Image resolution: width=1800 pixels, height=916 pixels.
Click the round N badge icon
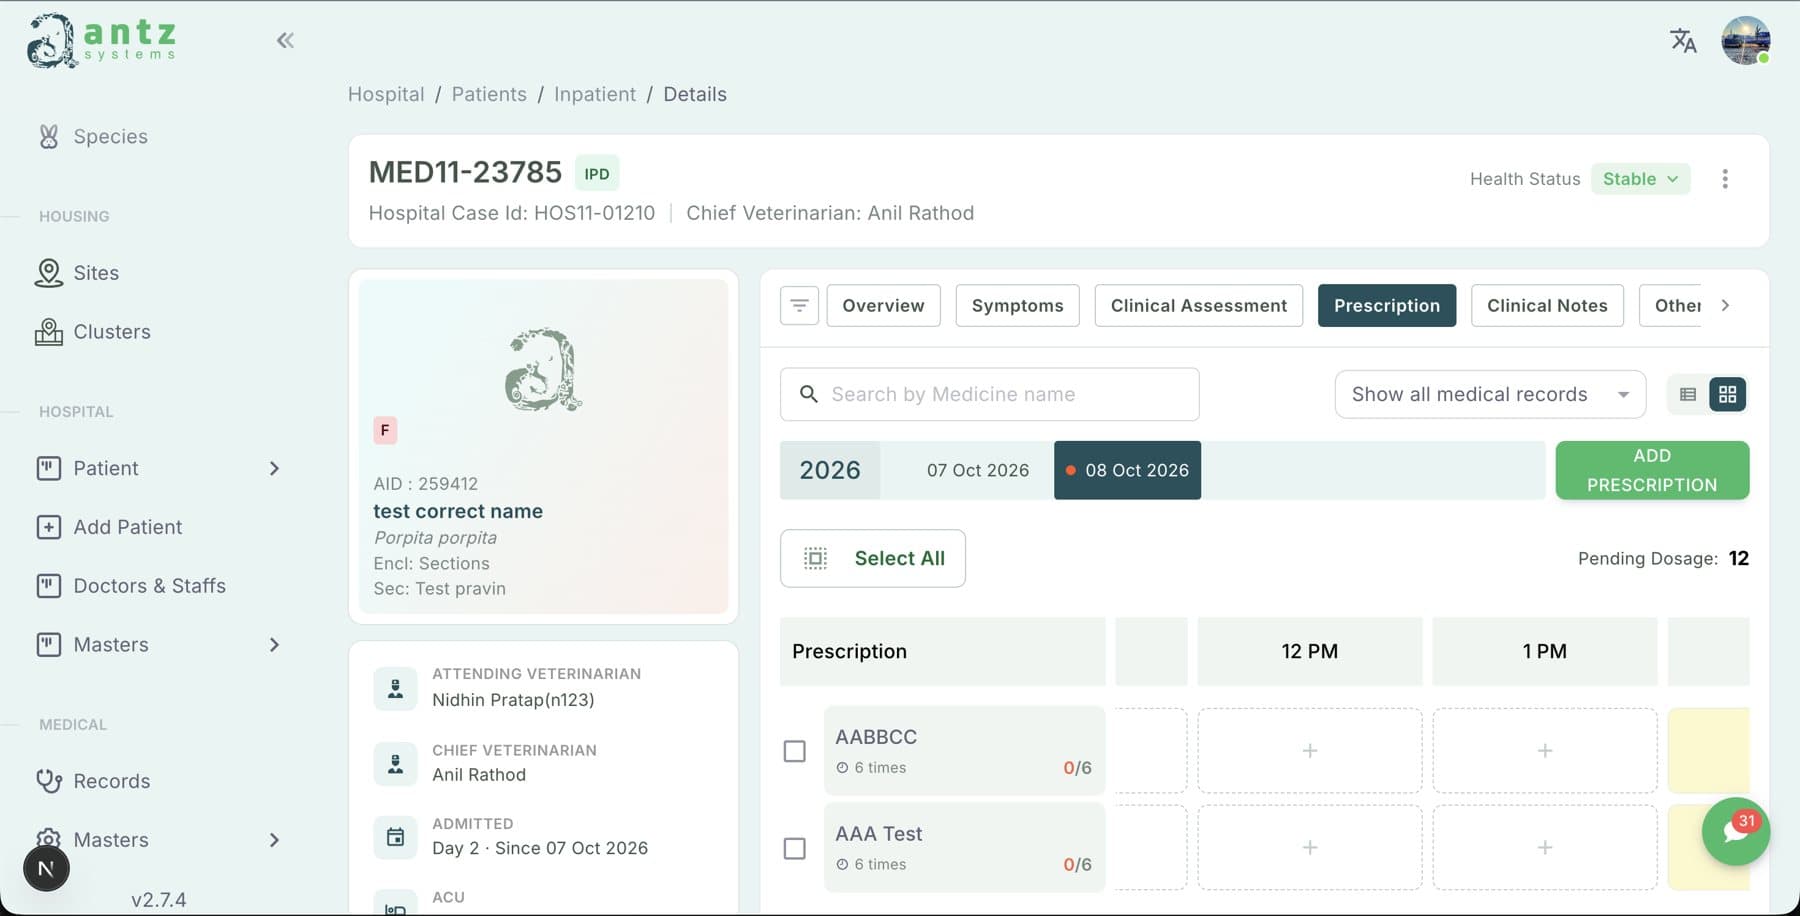coord(46,868)
